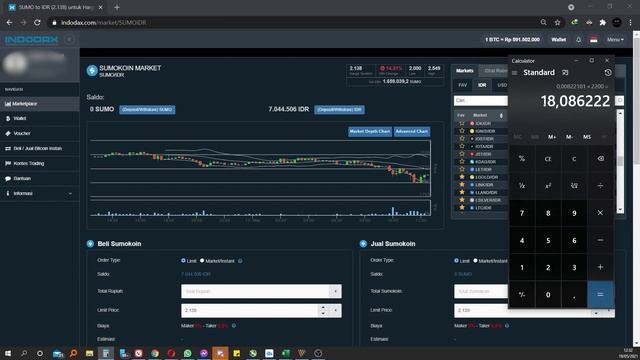Click Calculator backspace key

[600, 159]
